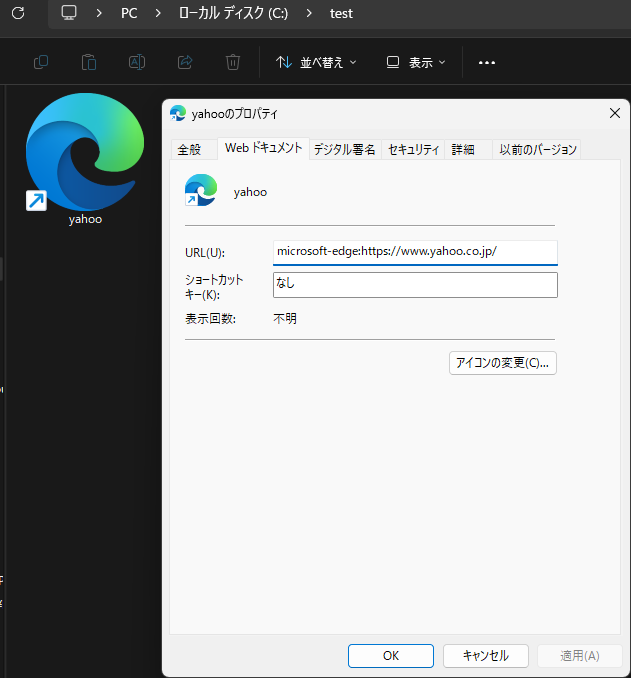The image size is (631, 678).
Task: Open the 並べ替え sort dropdown
Action: click(x=316, y=62)
